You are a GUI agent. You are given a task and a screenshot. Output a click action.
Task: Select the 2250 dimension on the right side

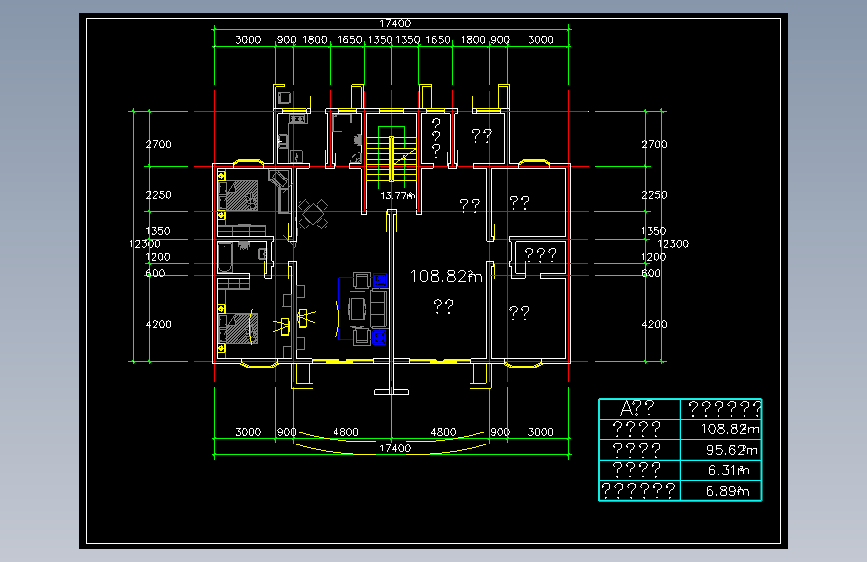click(654, 195)
